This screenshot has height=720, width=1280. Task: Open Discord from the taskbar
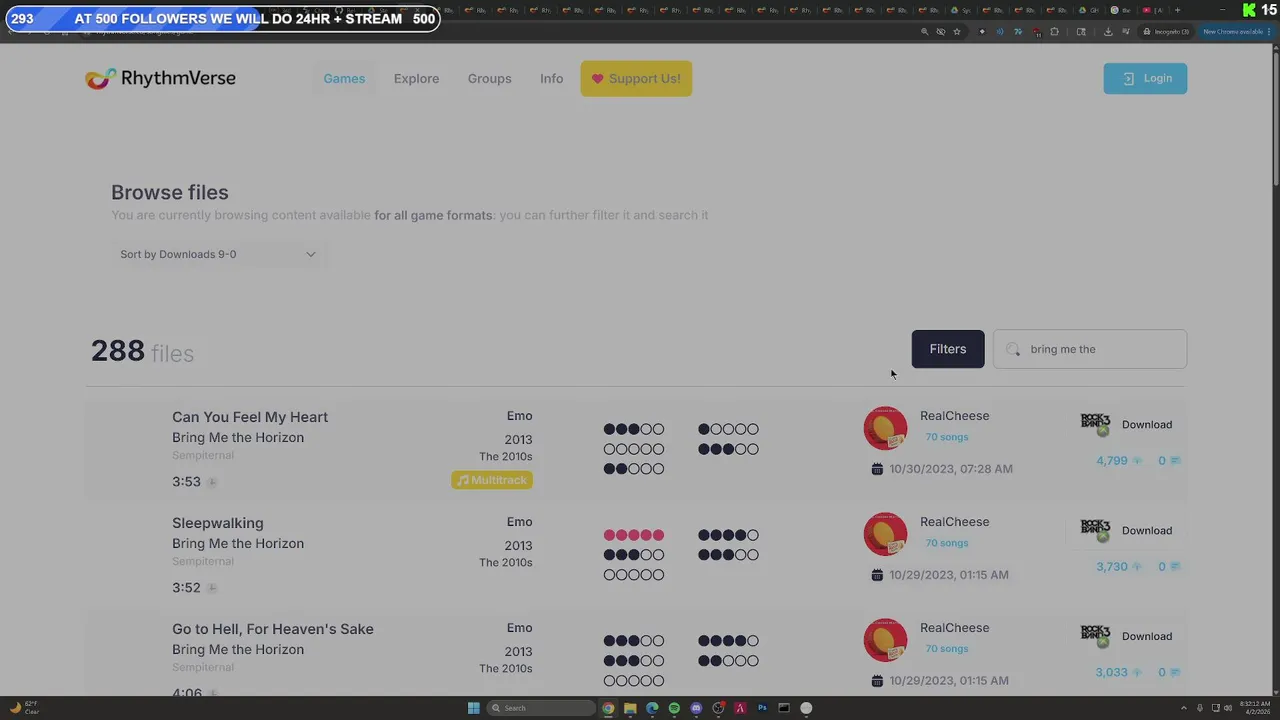(696, 708)
